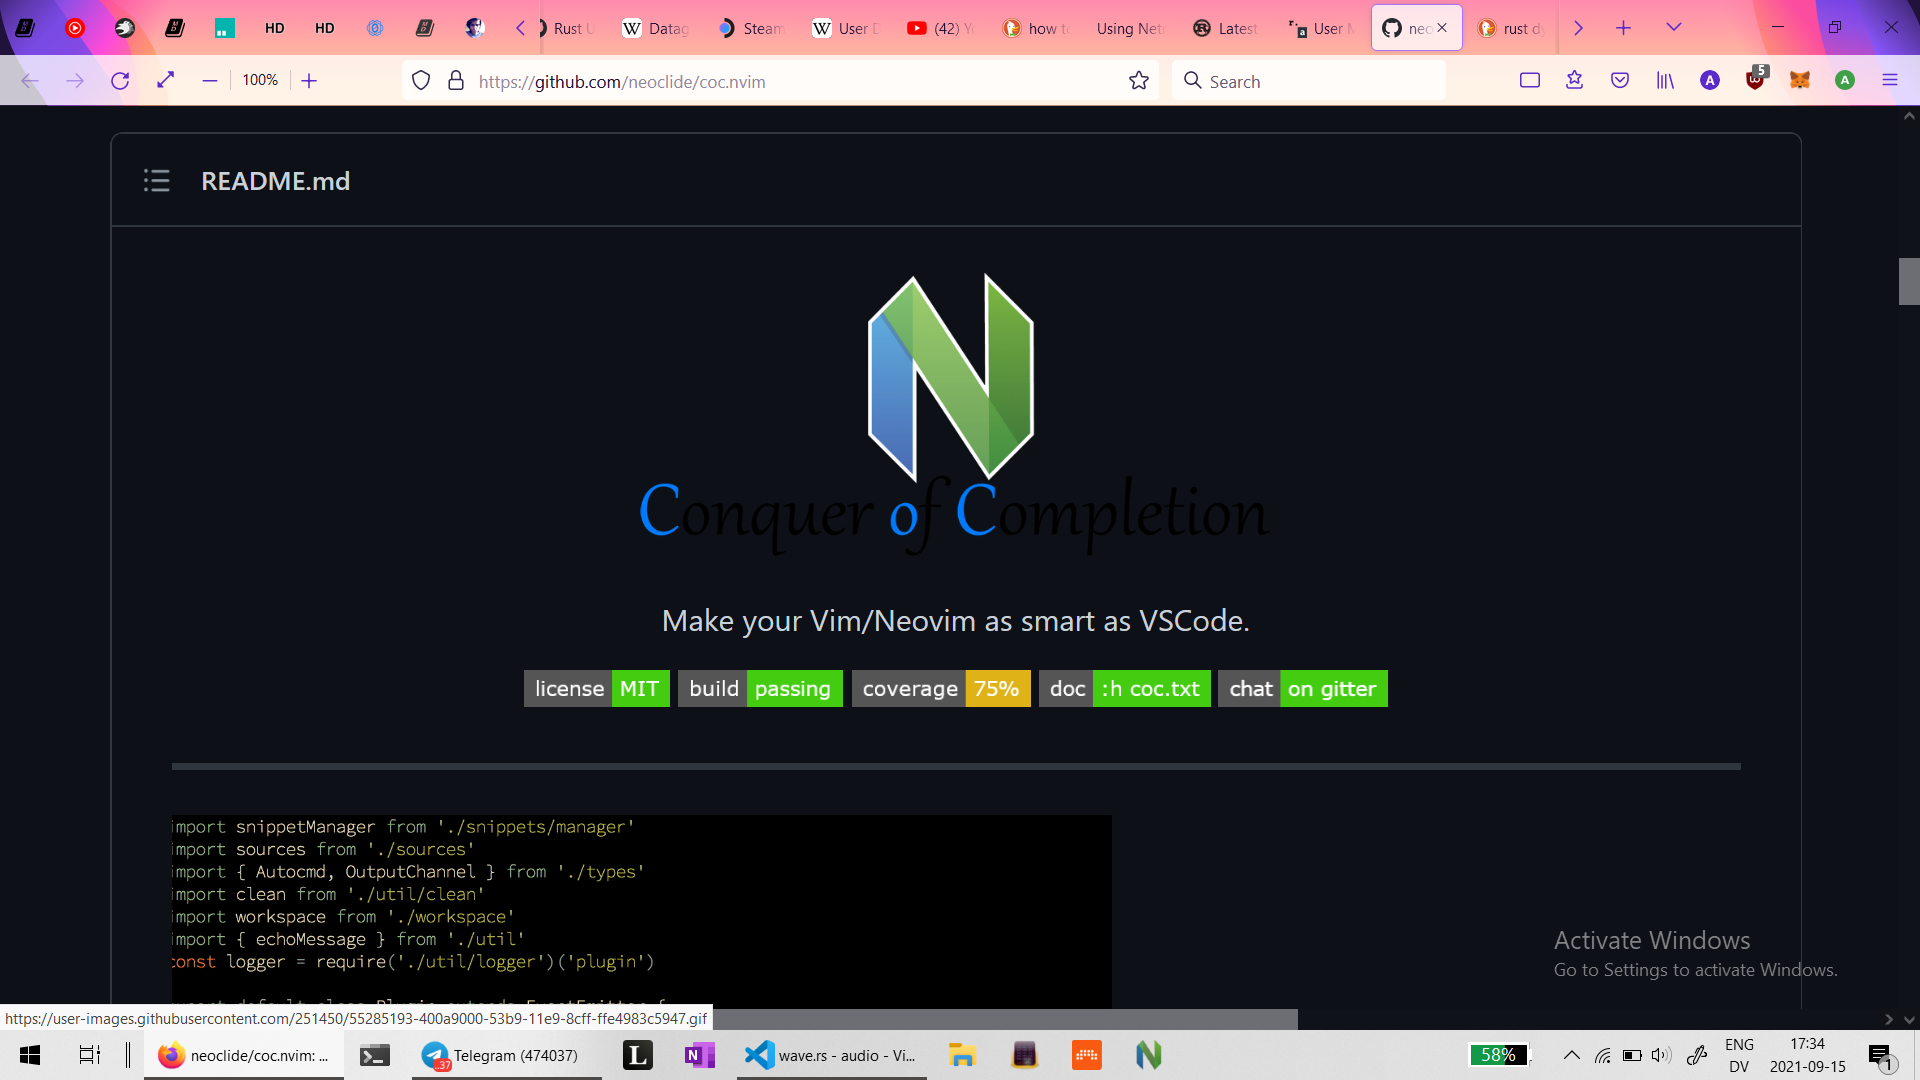The image size is (1920, 1080).
Task: Open Neovim app in taskbar
Action: [1149, 1055]
